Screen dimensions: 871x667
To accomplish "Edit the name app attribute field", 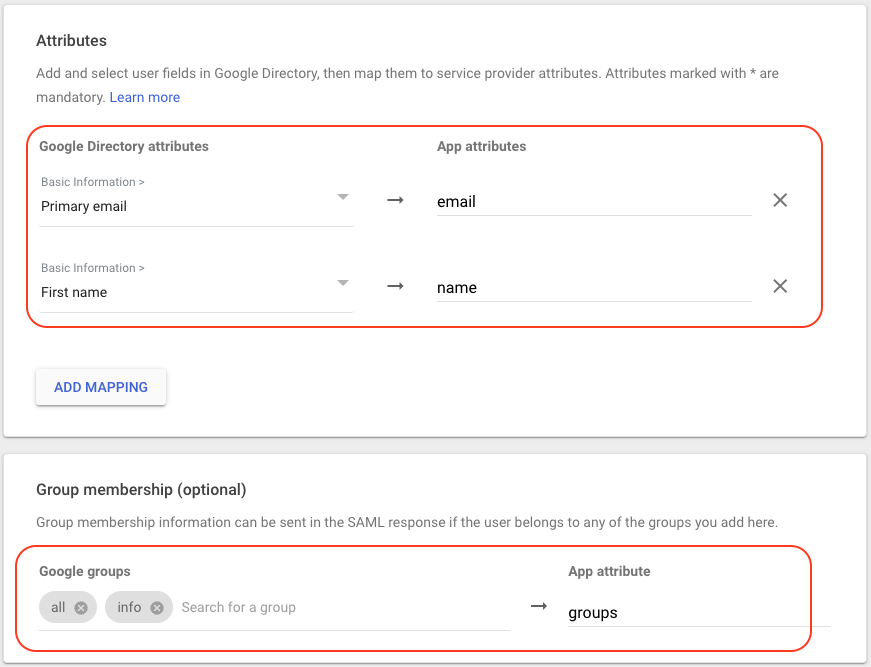I will coord(594,288).
